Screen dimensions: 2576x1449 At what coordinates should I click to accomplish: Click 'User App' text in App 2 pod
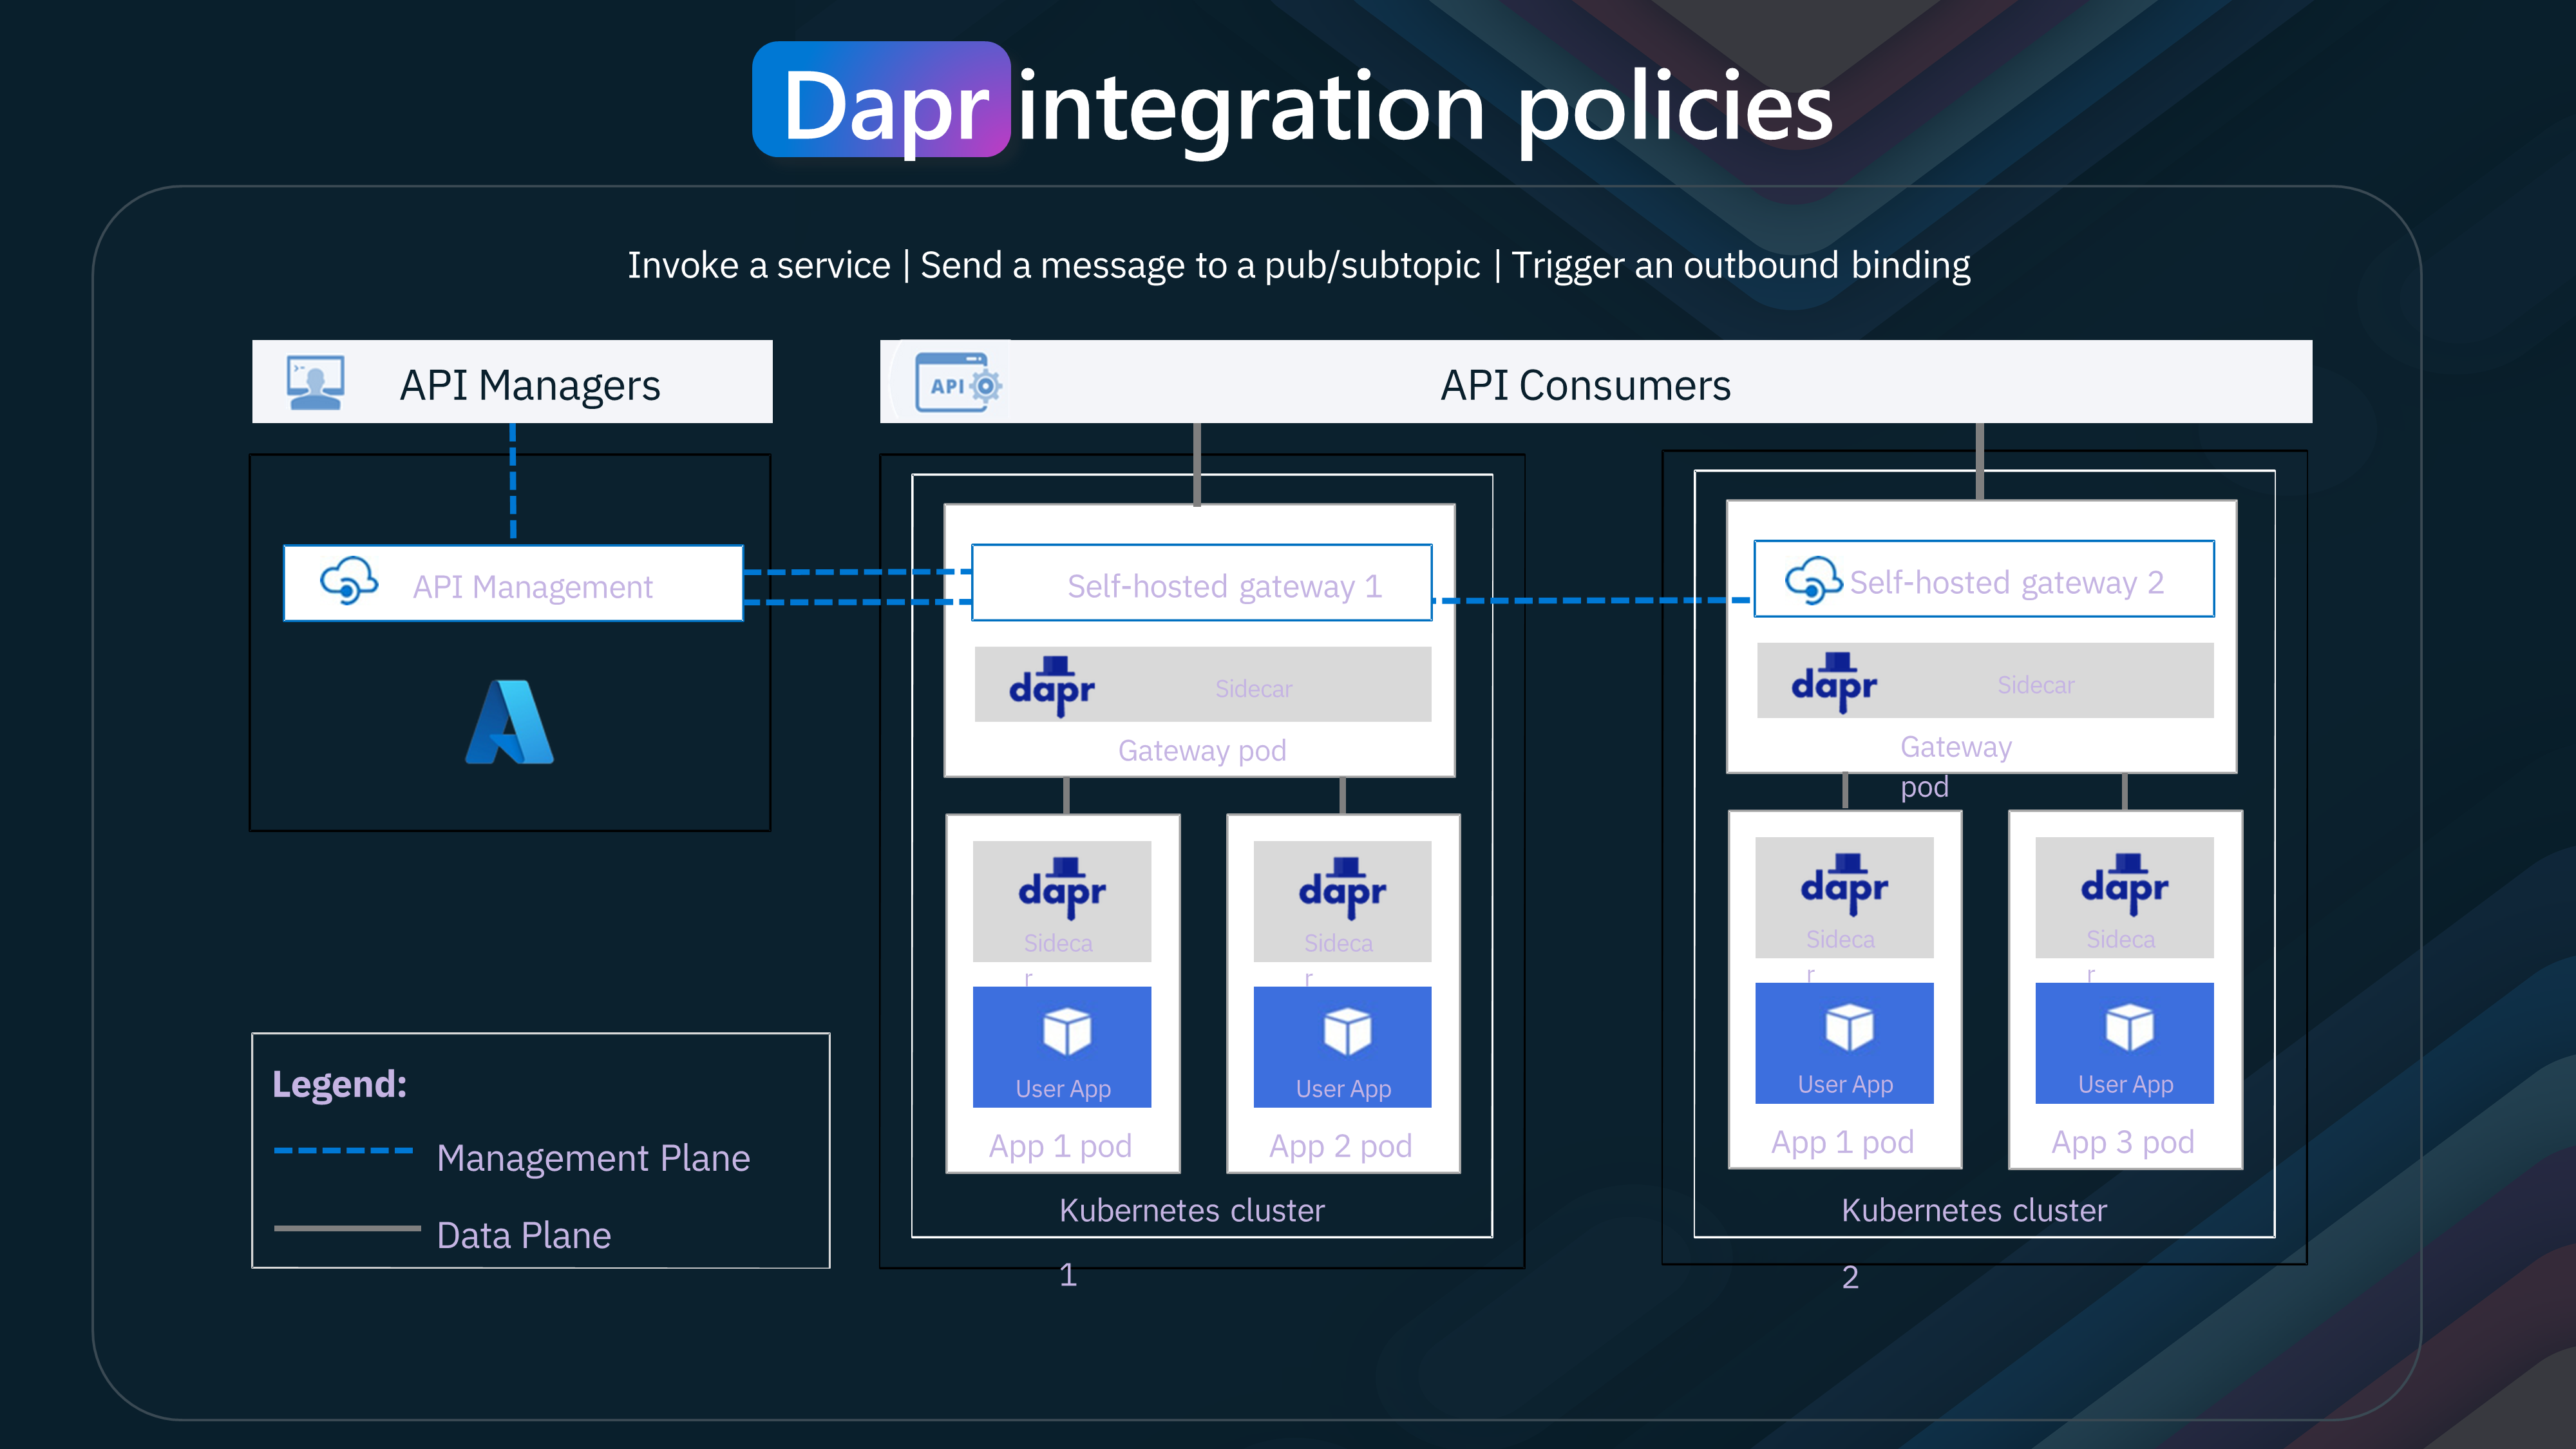(1343, 1088)
